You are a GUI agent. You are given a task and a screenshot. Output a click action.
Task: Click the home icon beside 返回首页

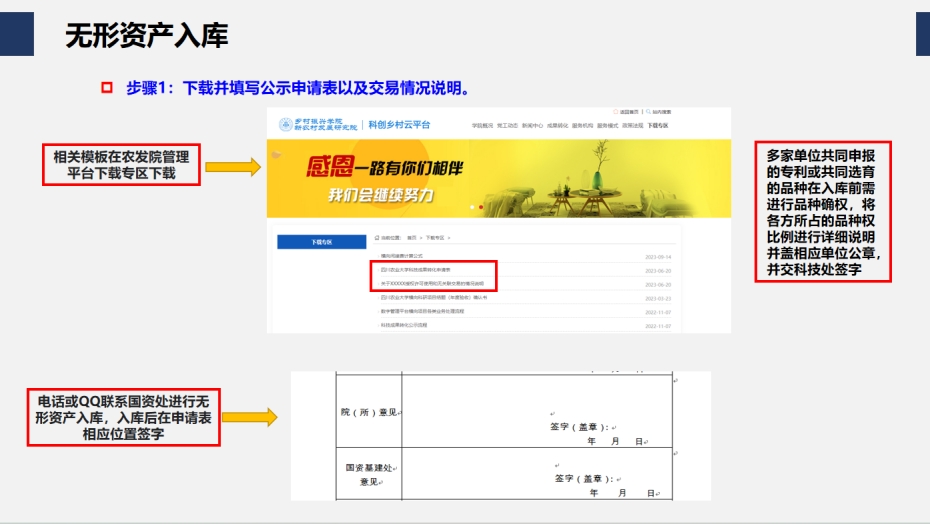pos(615,111)
